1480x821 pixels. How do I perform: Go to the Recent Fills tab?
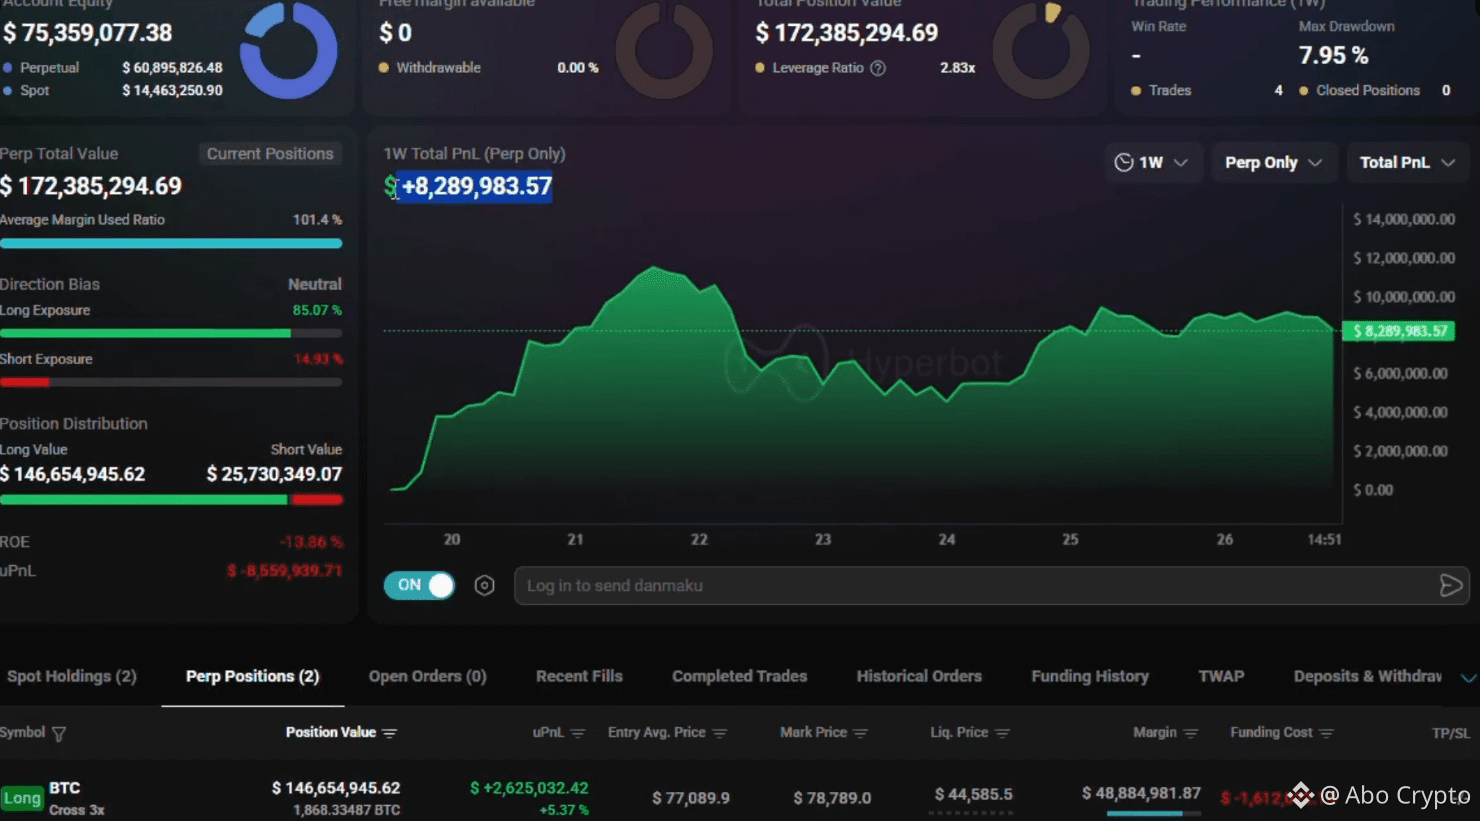[579, 676]
